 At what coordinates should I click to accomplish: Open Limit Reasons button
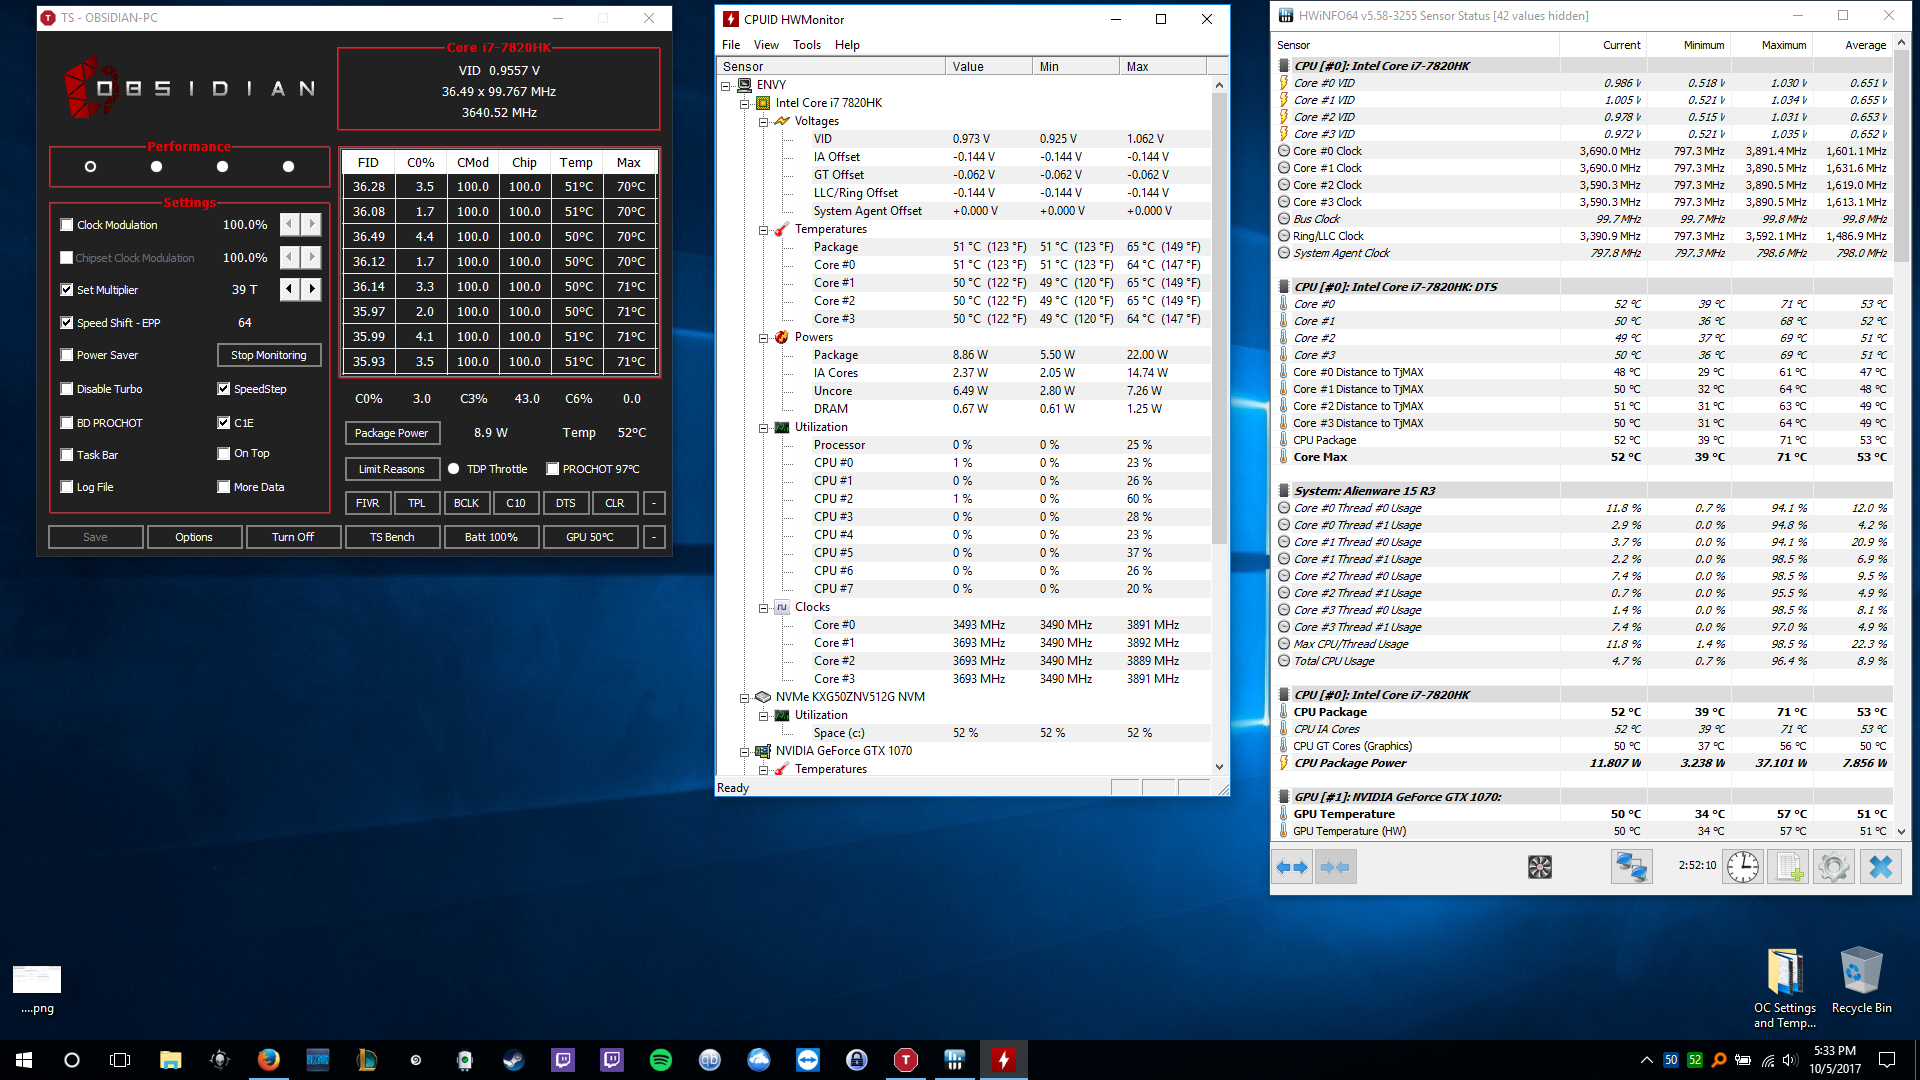point(392,469)
